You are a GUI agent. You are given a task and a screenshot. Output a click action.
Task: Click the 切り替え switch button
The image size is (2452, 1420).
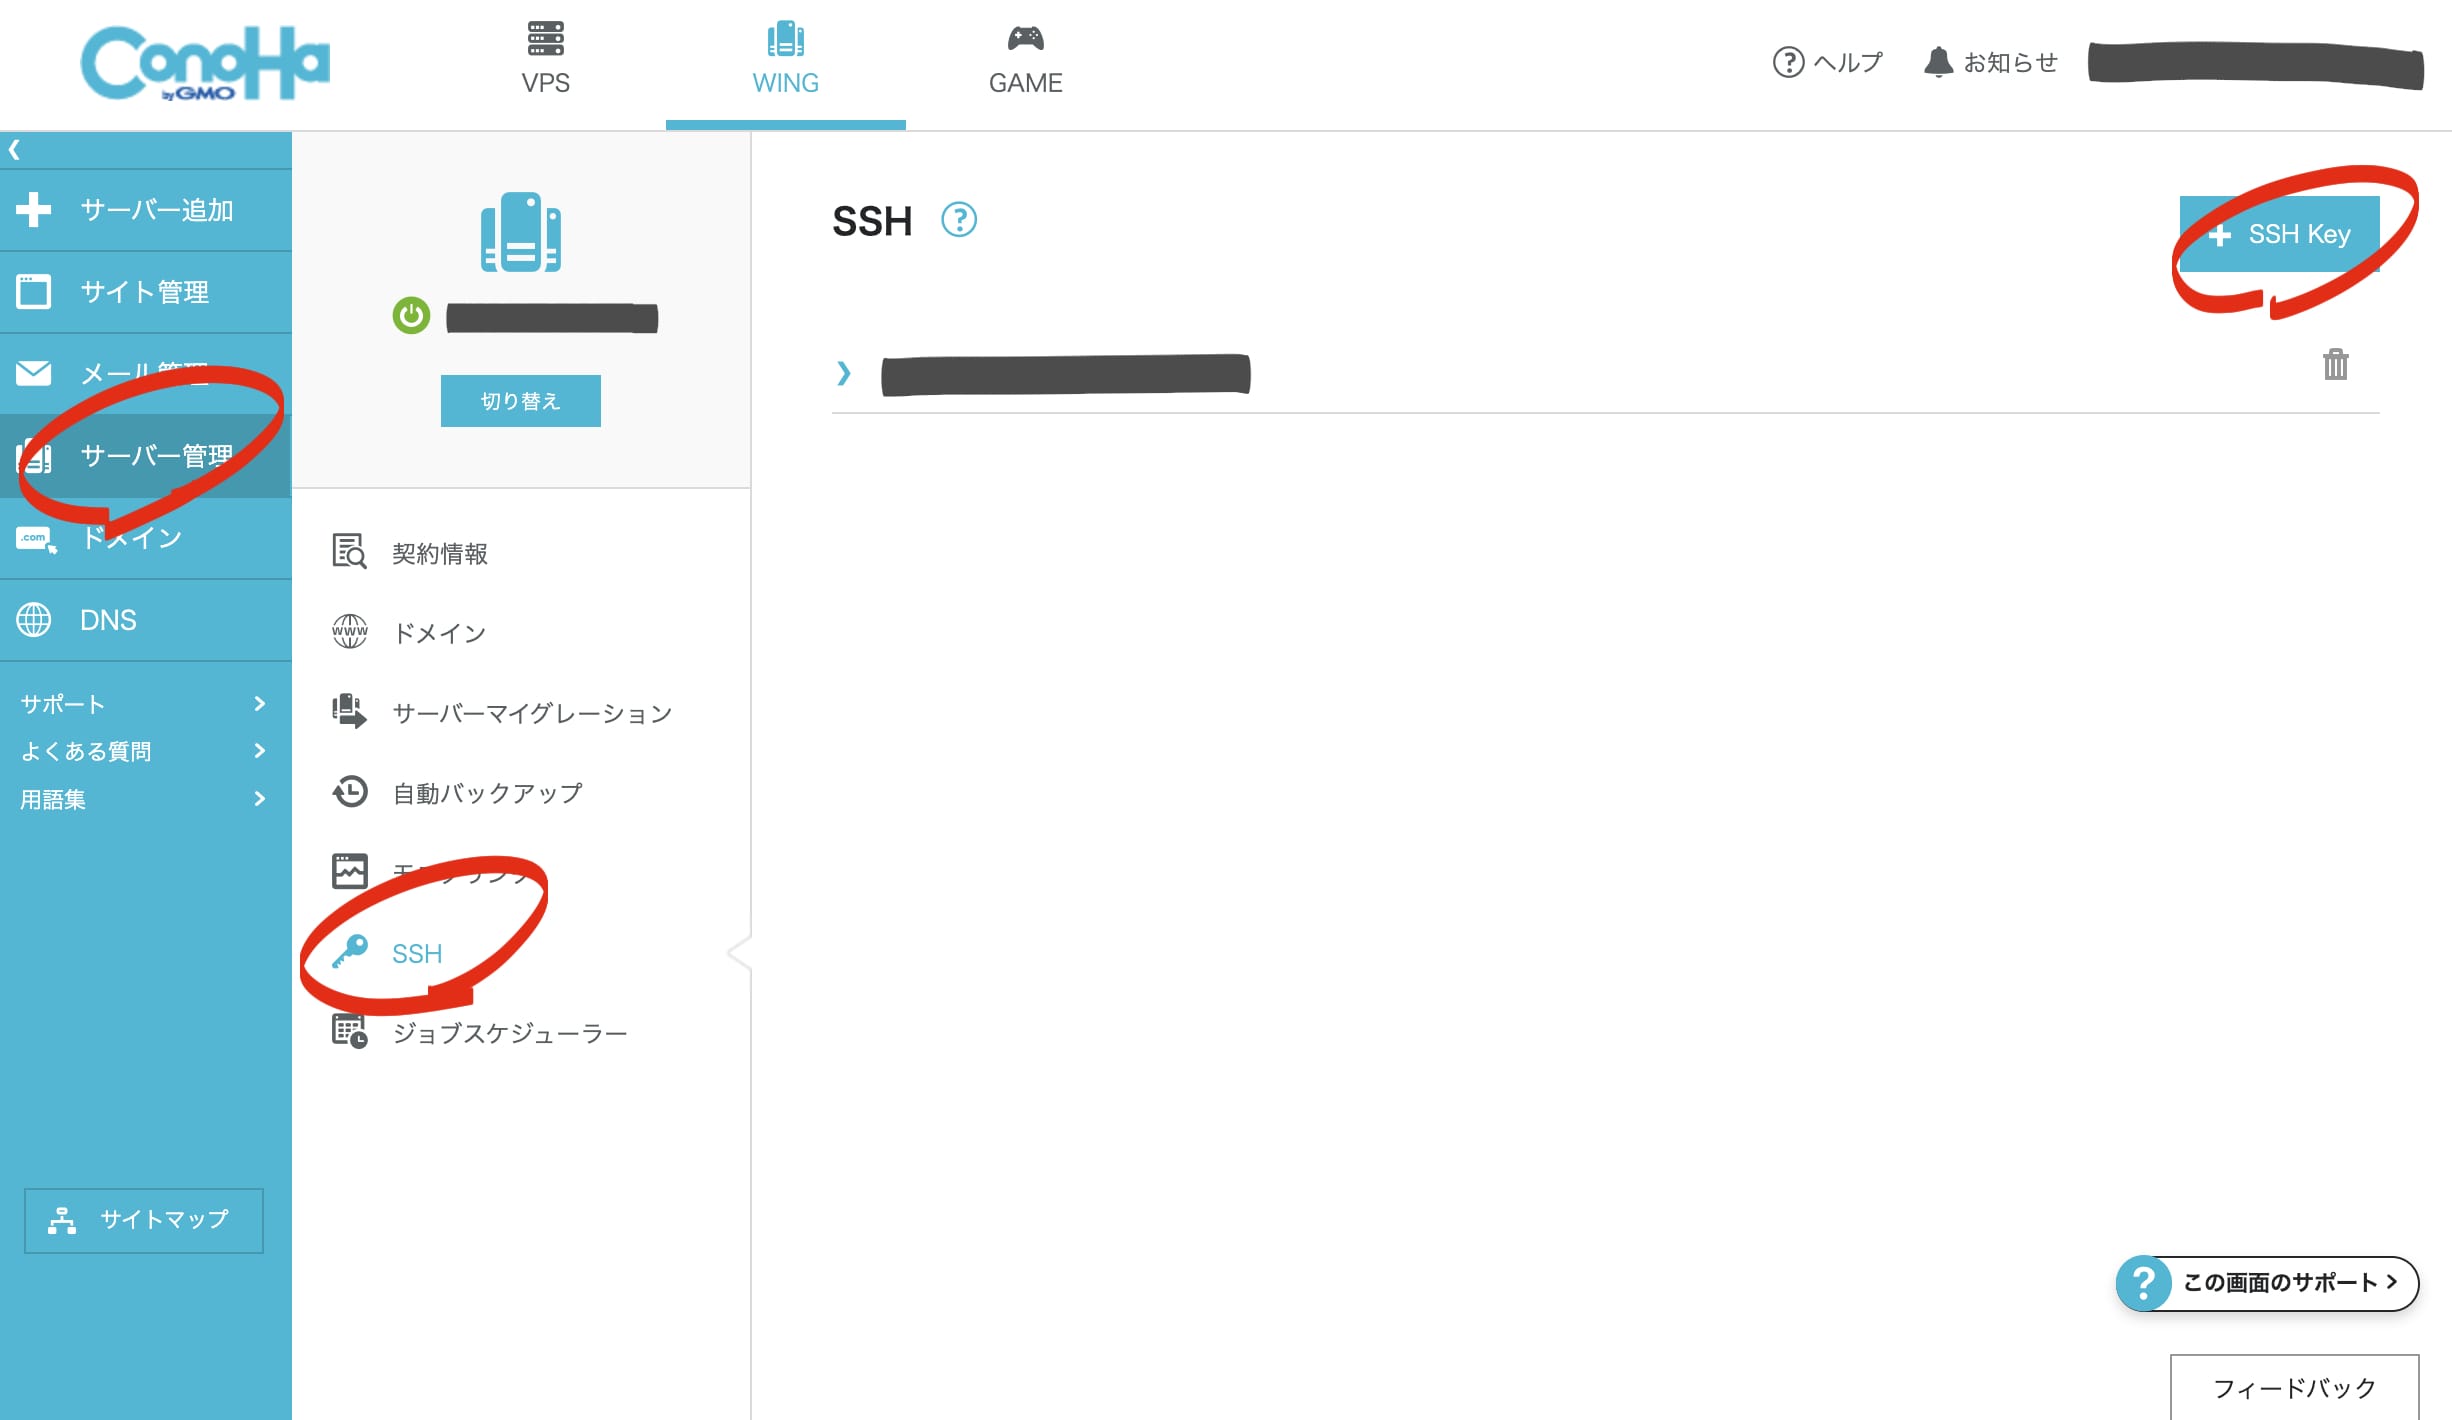[520, 401]
